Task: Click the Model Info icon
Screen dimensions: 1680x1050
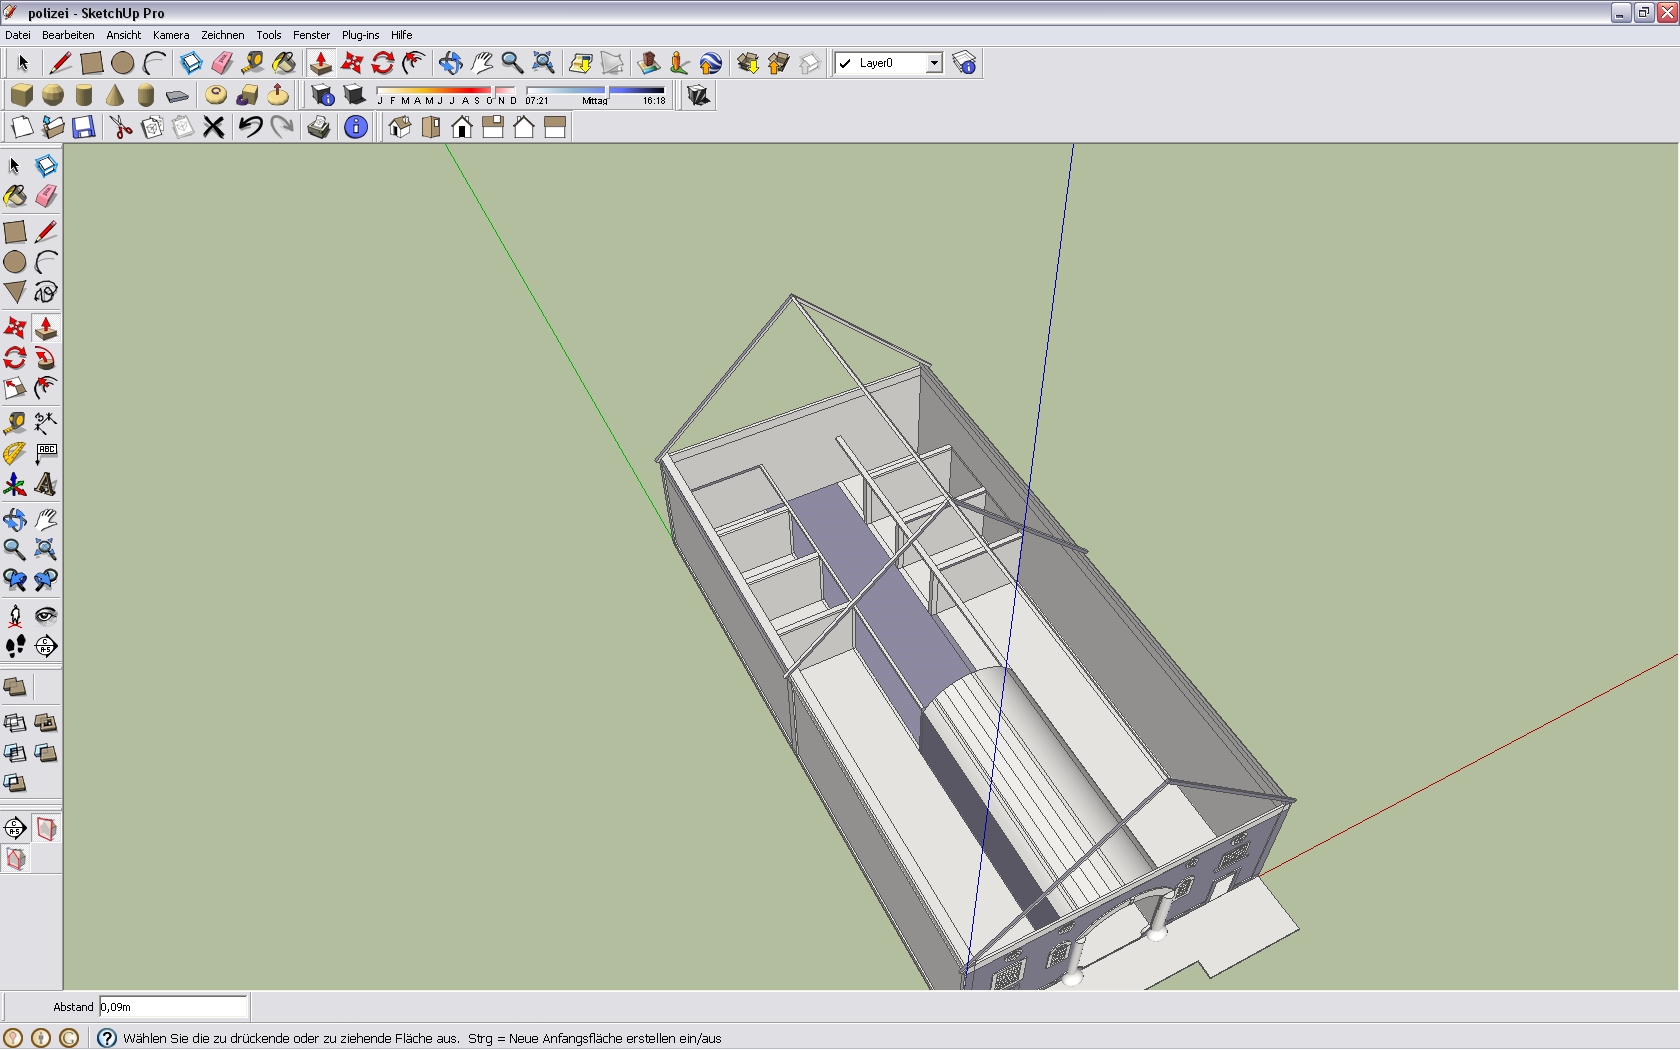Action: [x=355, y=127]
